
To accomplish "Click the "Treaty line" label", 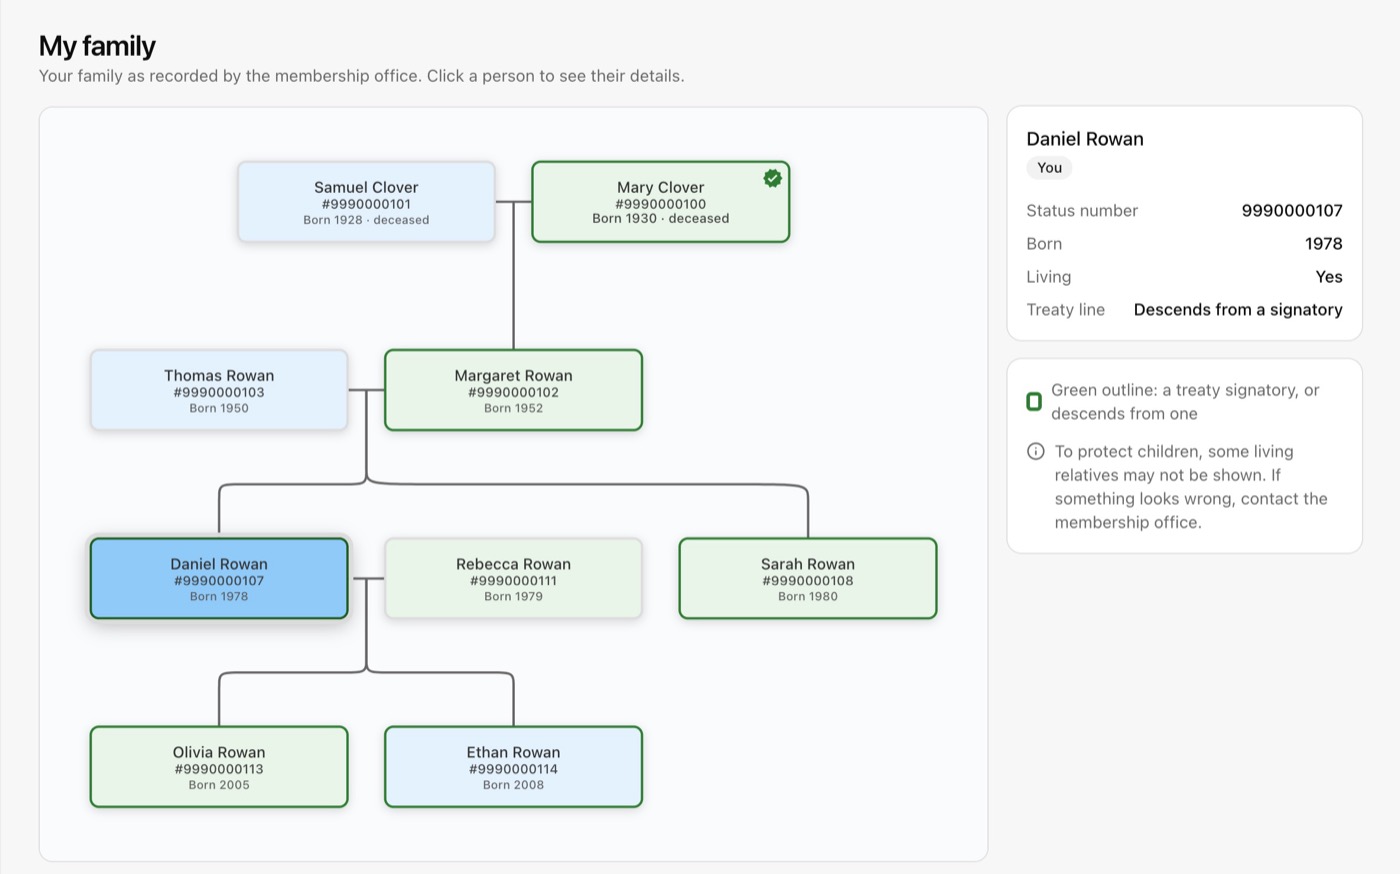I will 1066,310.
